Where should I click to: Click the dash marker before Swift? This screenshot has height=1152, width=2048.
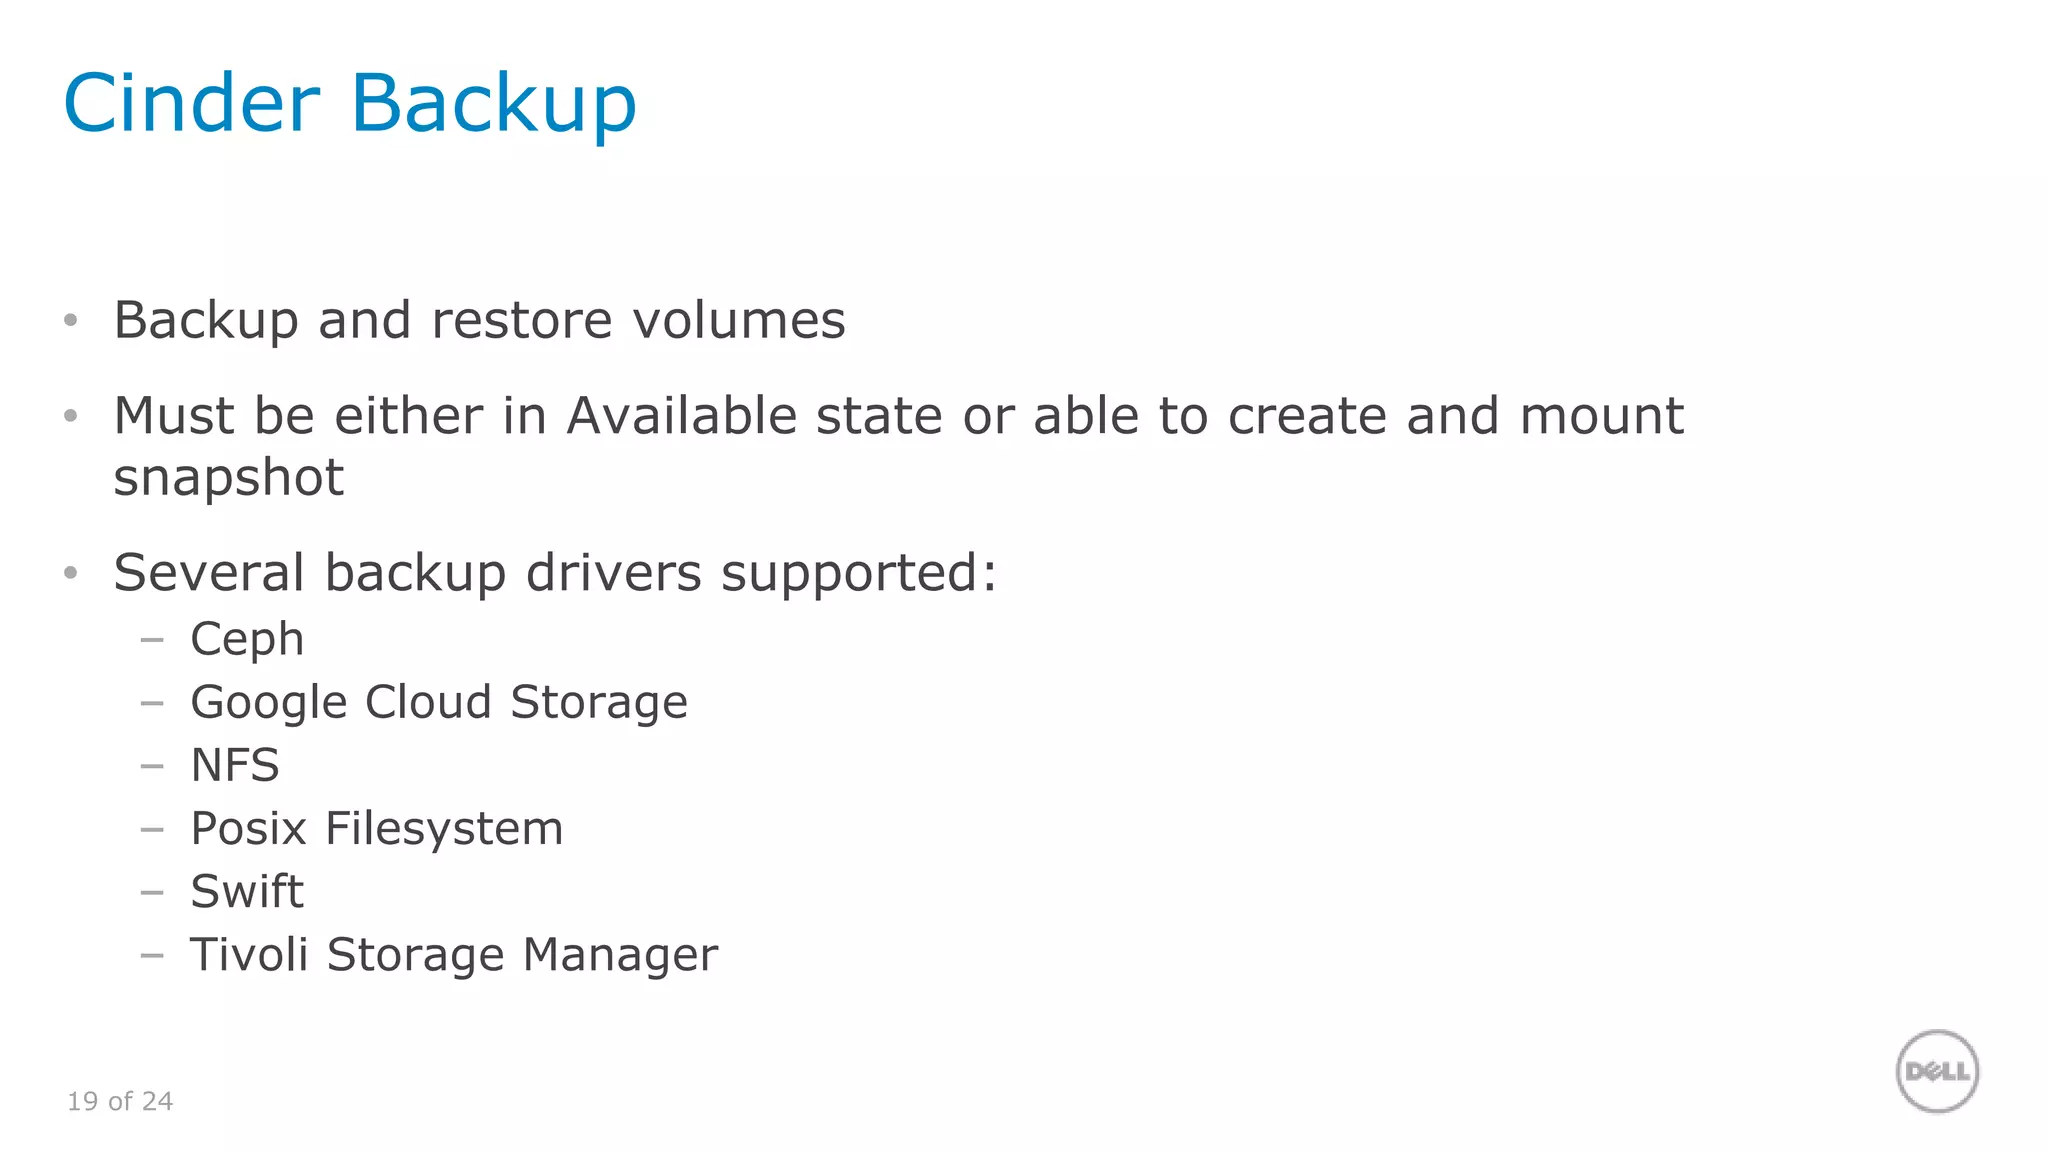coord(152,892)
